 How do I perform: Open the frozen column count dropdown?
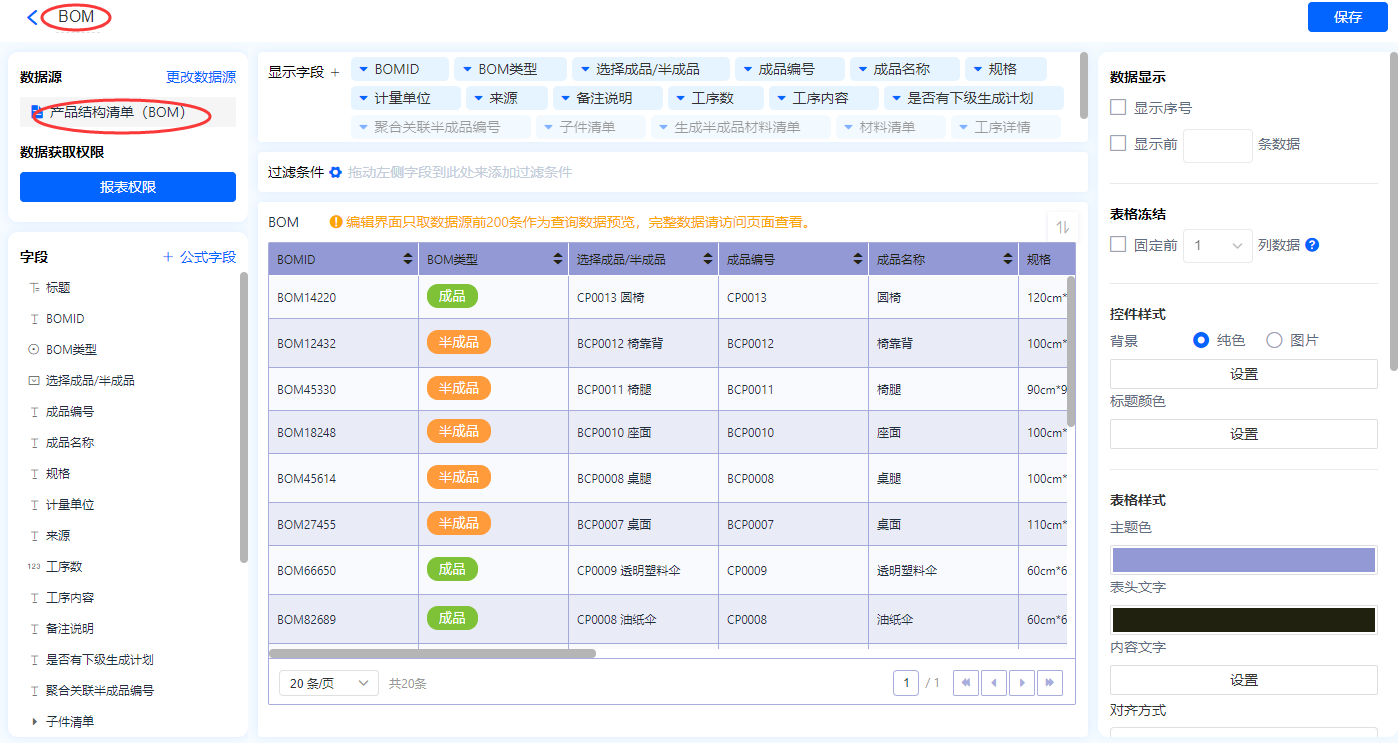pos(1217,245)
